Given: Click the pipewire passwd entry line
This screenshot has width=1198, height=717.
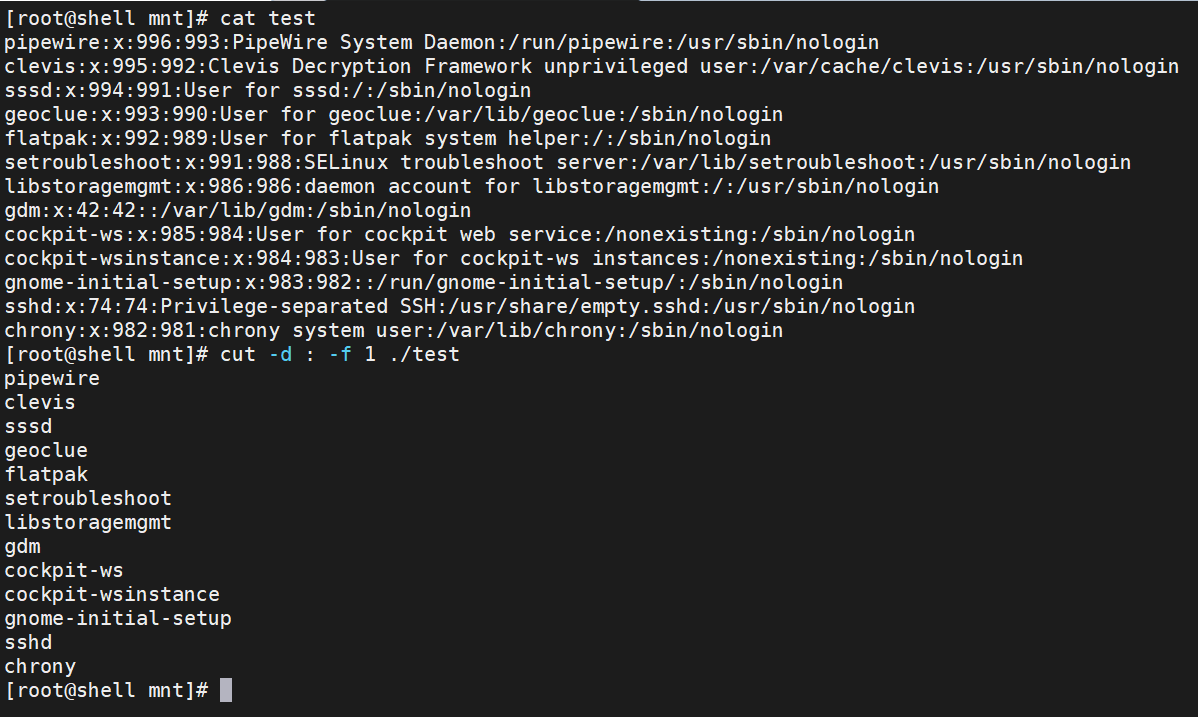Looking at the screenshot, I should 442,42.
